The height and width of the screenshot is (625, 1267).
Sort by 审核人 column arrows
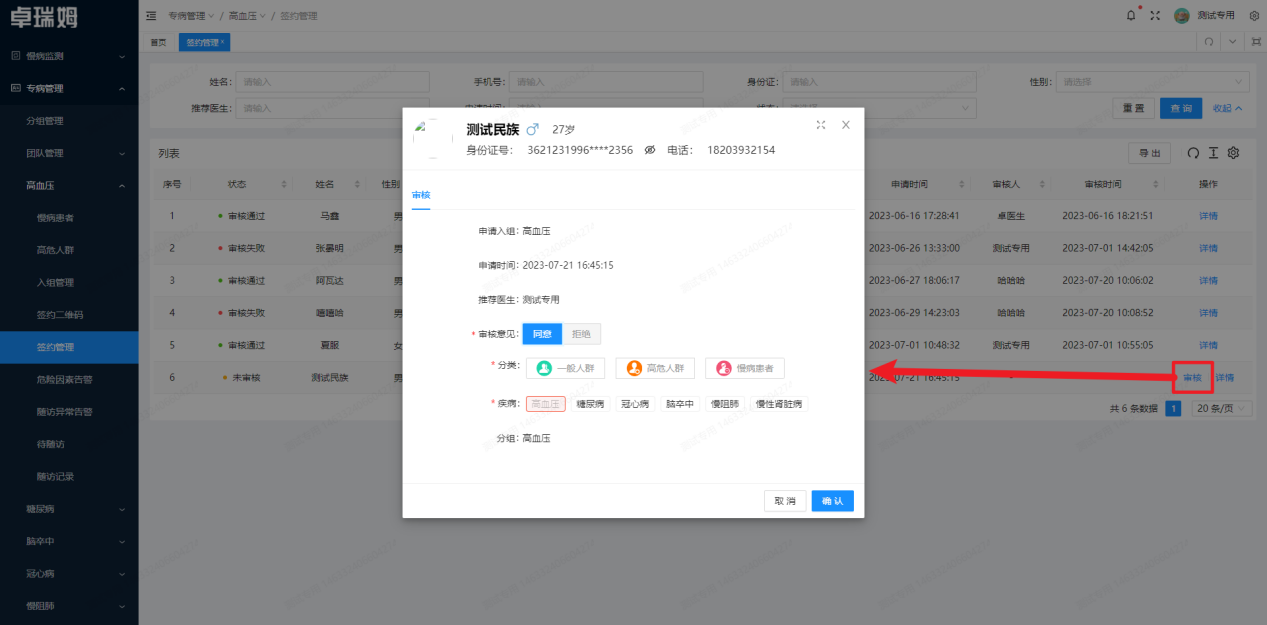point(1041,185)
